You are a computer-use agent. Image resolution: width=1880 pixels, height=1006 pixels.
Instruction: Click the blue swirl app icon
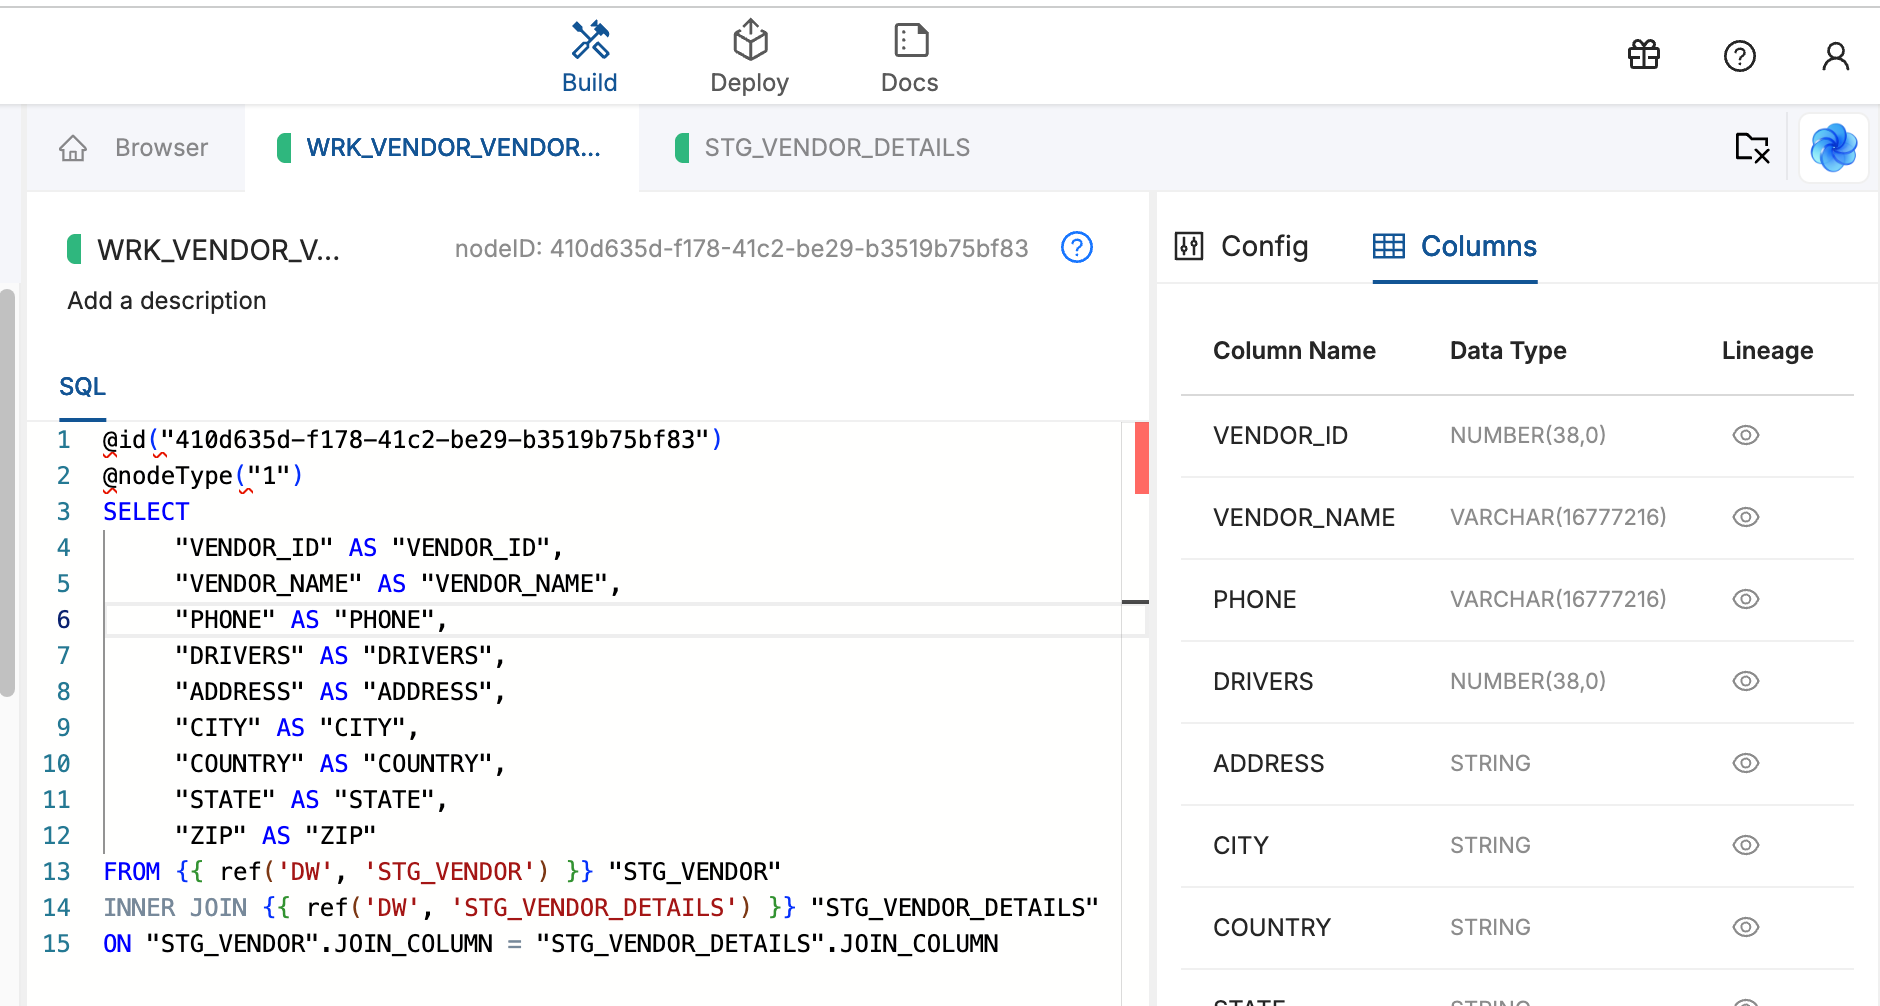[x=1833, y=148]
